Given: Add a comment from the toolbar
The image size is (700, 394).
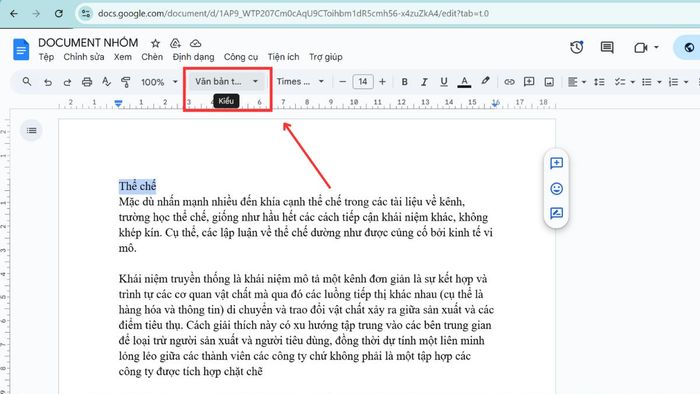Looking at the screenshot, I should [x=529, y=82].
